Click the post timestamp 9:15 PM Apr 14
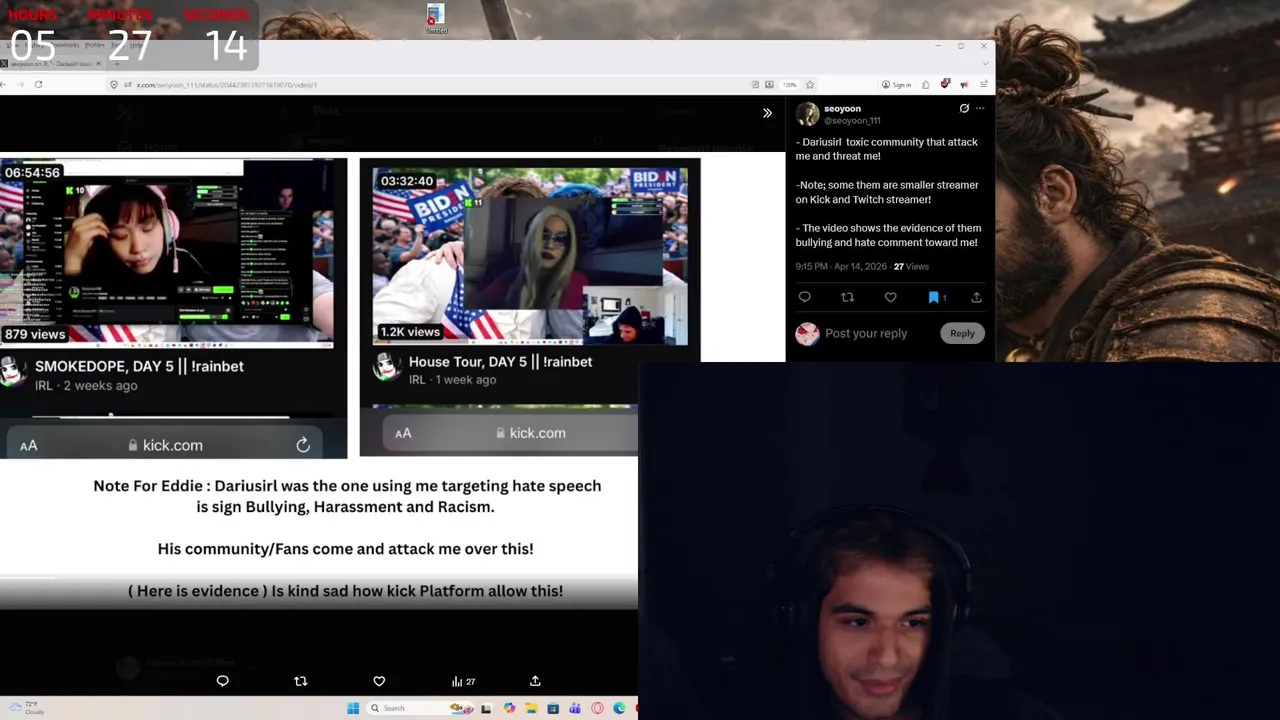The image size is (1280, 720). point(841,267)
